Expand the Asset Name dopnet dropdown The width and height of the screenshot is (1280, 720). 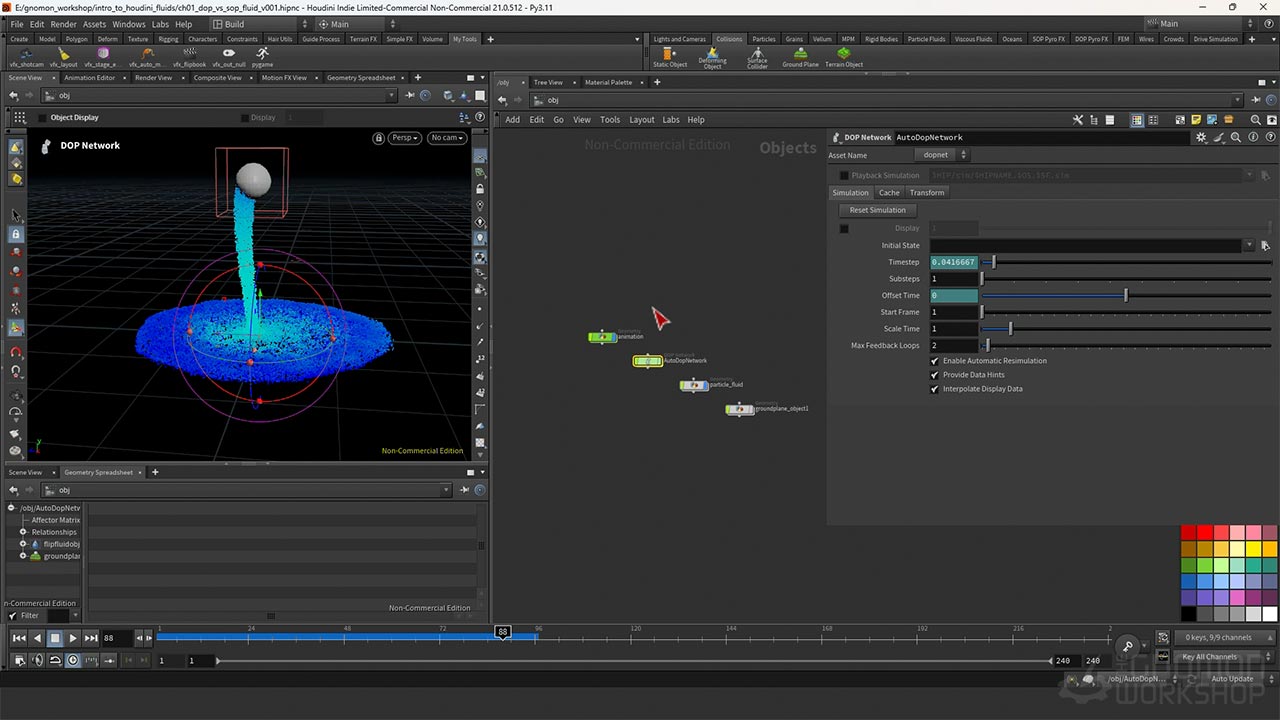(x=943, y=155)
